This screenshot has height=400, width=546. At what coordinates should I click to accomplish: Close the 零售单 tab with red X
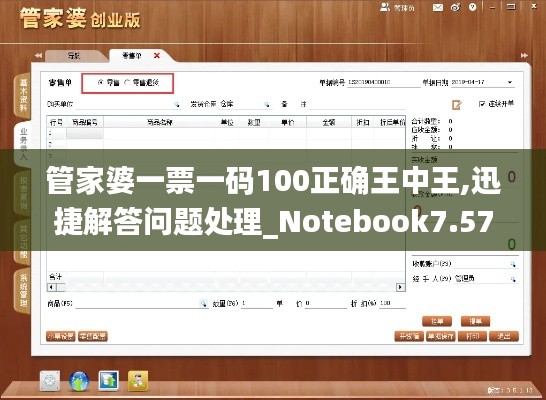coord(157,55)
